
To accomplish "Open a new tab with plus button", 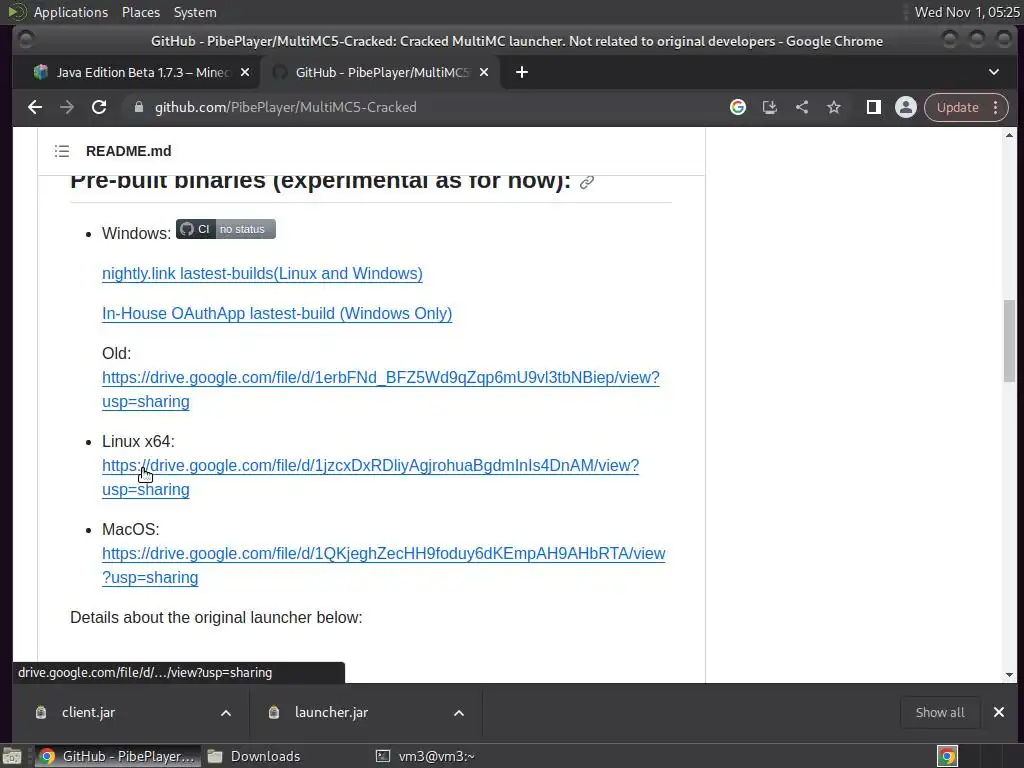I will pyautogui.click(x=521, y=72).
